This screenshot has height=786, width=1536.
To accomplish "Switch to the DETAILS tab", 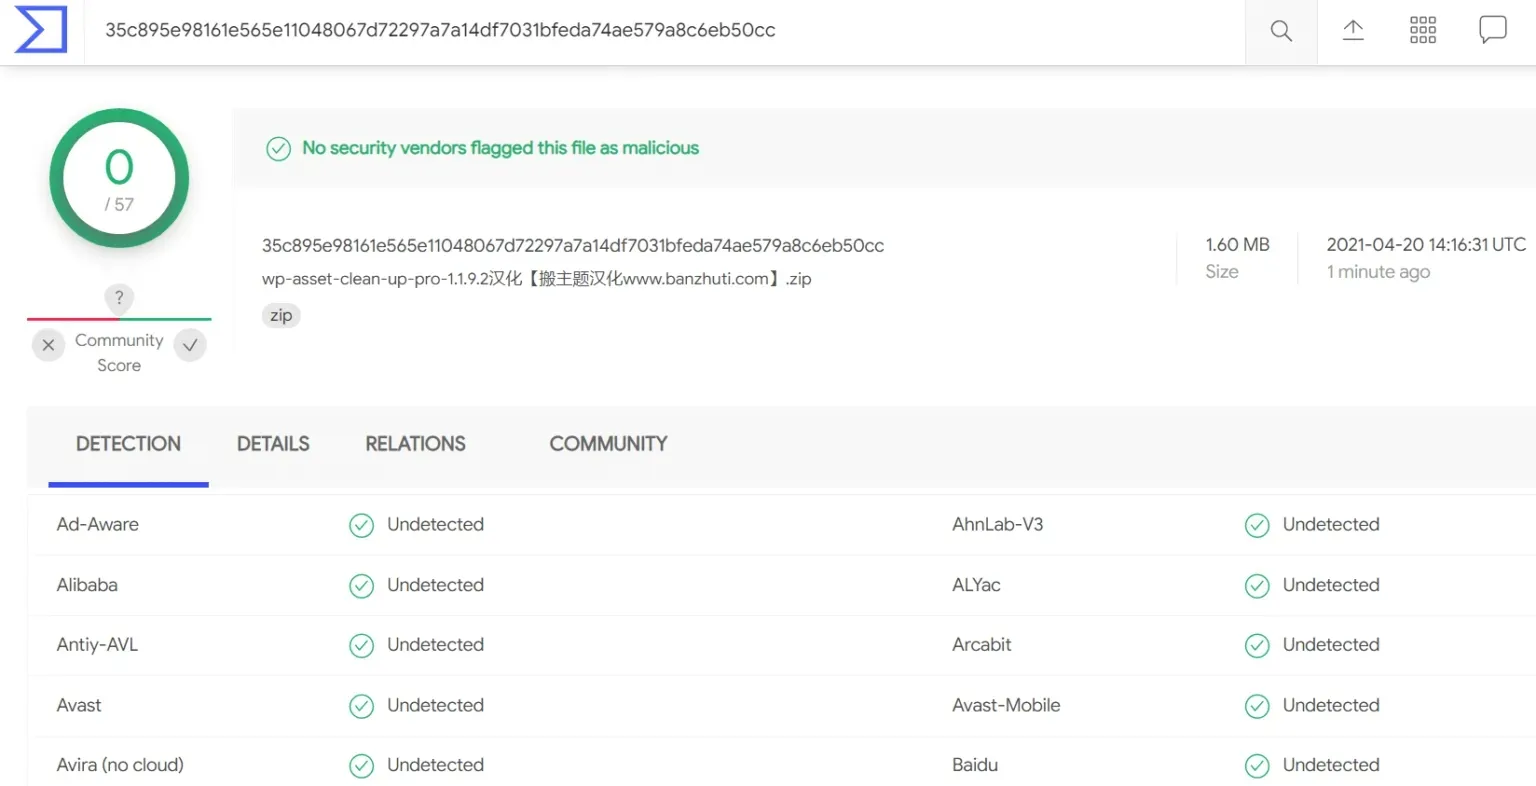I will pyautogui.click(x=273, y=444).
